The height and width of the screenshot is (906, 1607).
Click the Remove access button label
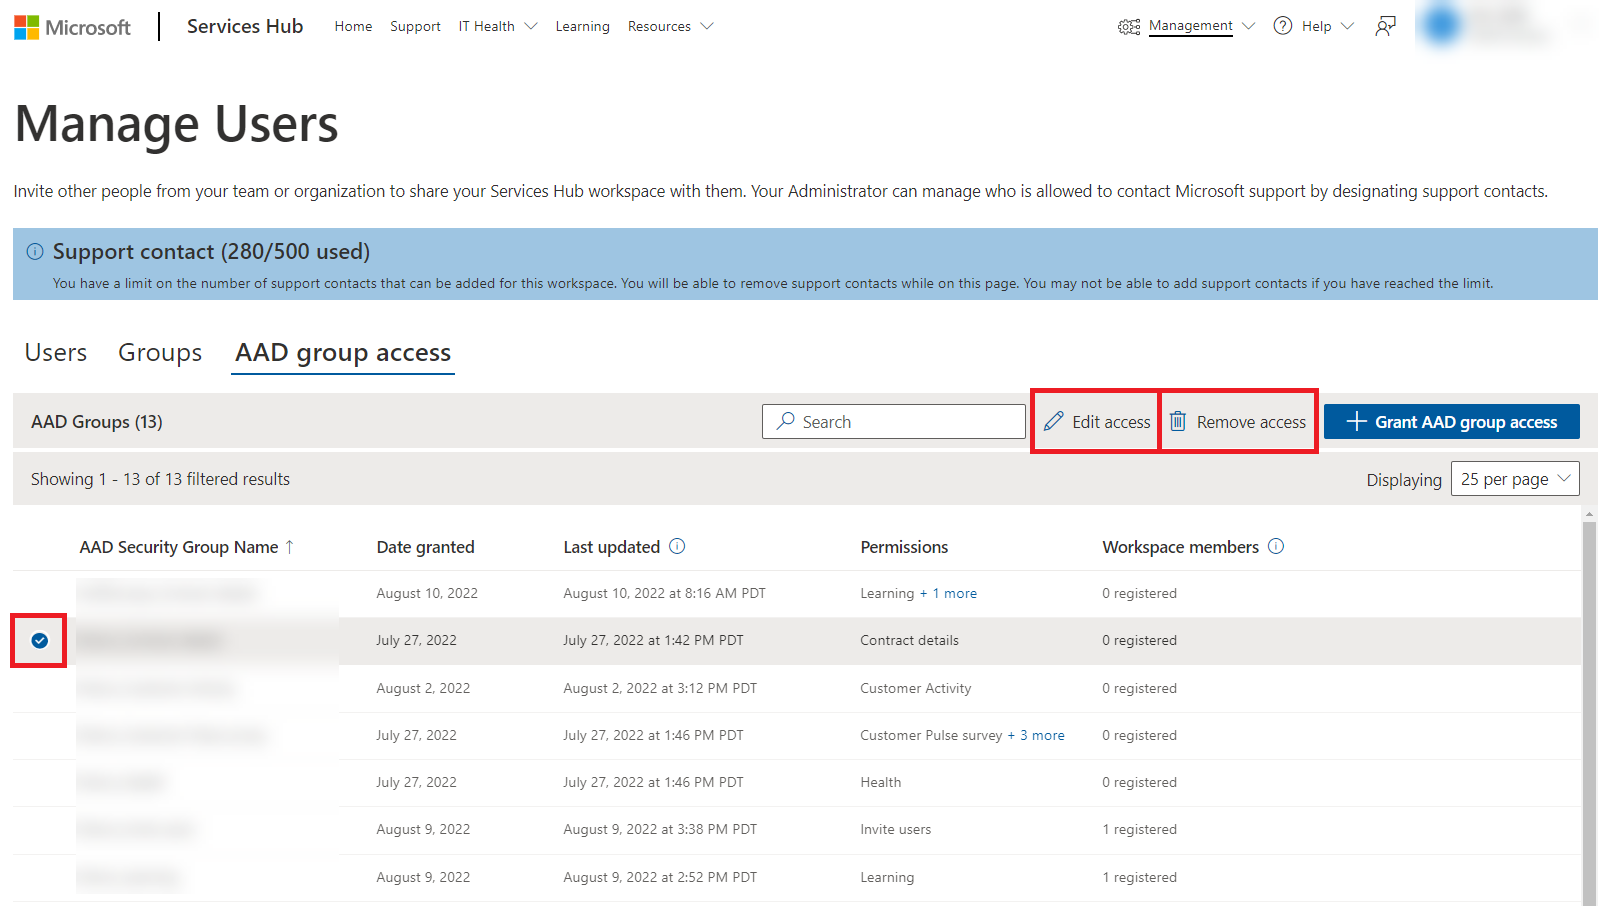[x=1251, y=422]
